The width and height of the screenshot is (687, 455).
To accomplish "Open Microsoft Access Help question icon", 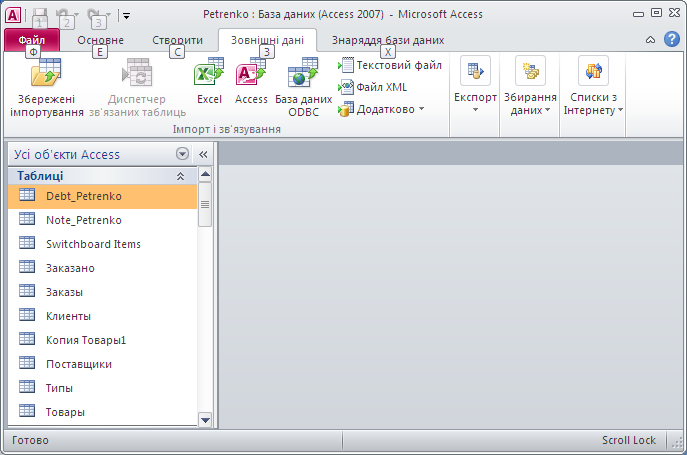I will click(672, 40).
